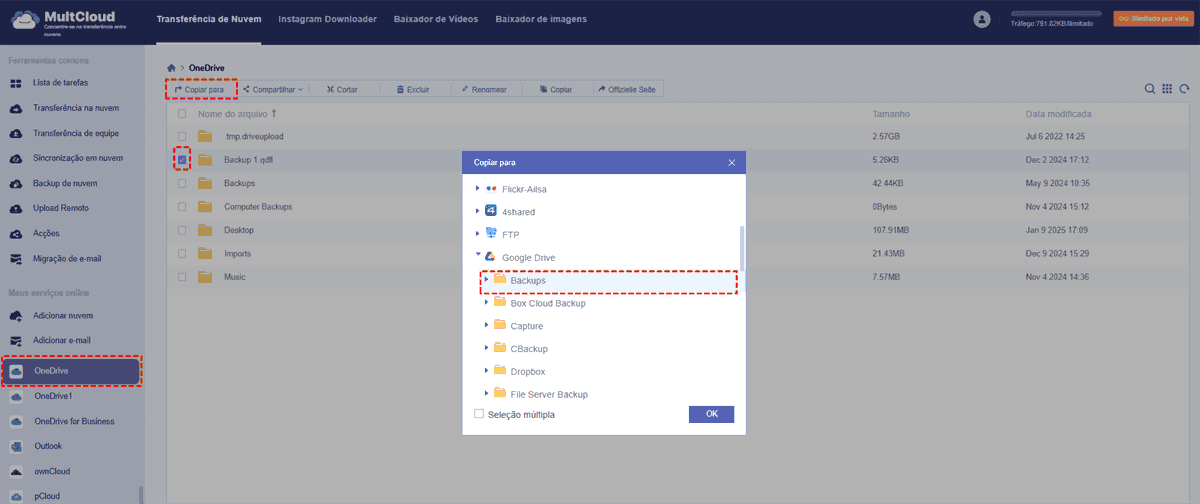This screenshot has width=1200, height=504.
Task: Toggle the select-all header checkbox
Action: pyautogui.click(x=182, y=114)
